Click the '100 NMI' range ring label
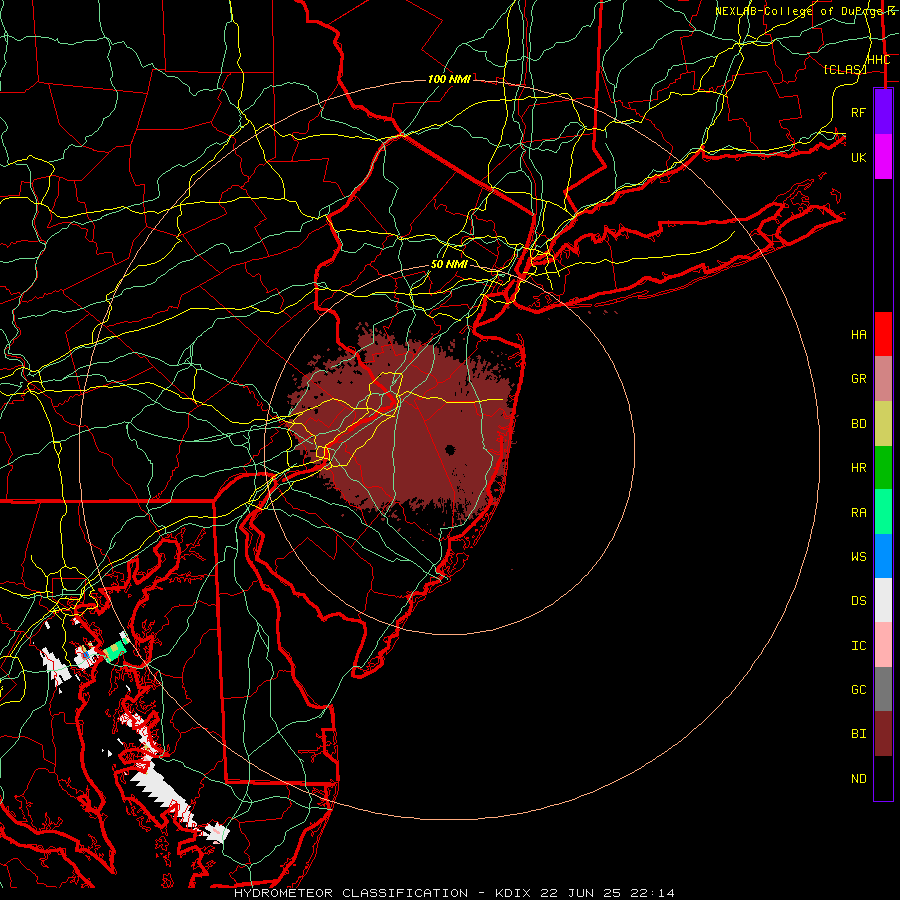Viewport: 900px width, 900px height. tap(449, 79)
